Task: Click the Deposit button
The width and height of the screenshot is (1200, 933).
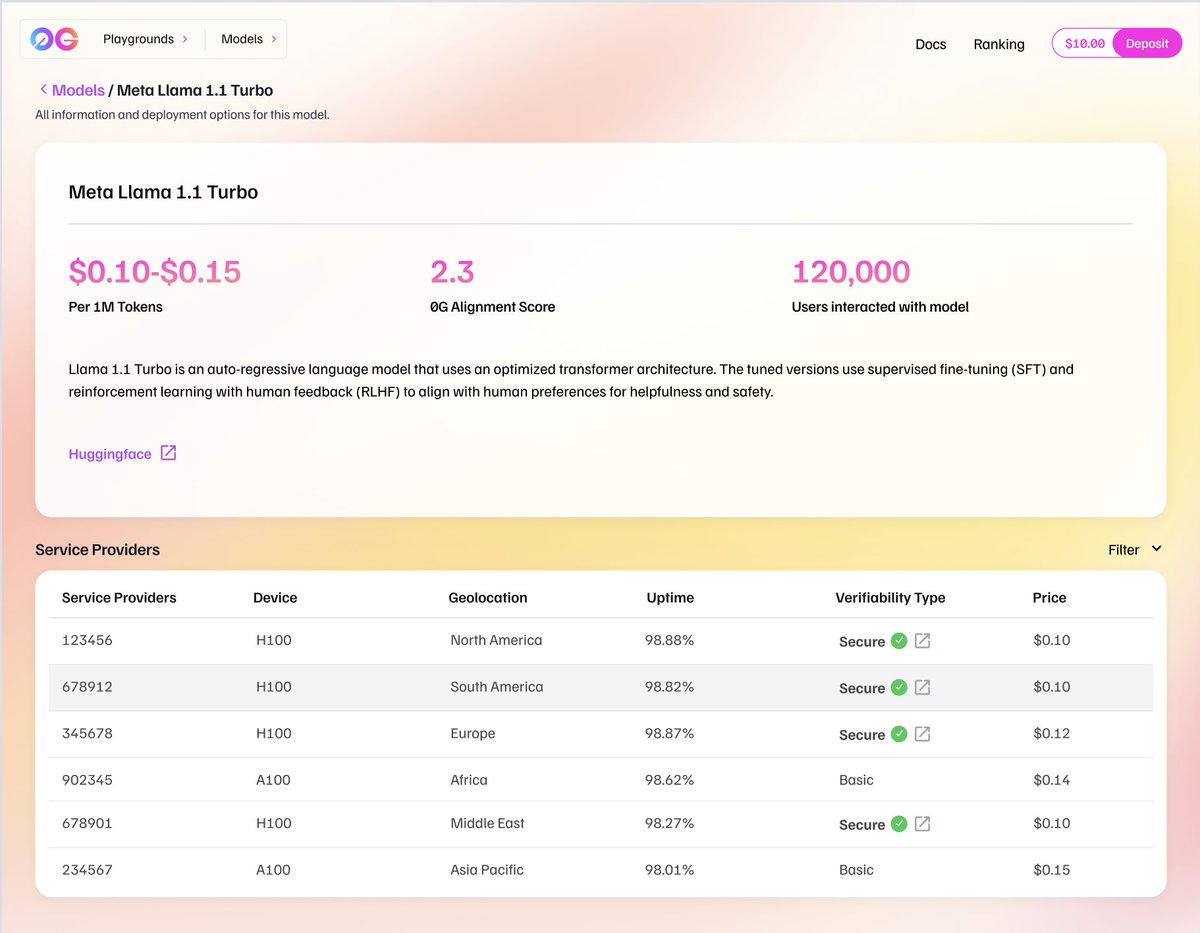Action: pyautogui.click(x=1147, y=43)
